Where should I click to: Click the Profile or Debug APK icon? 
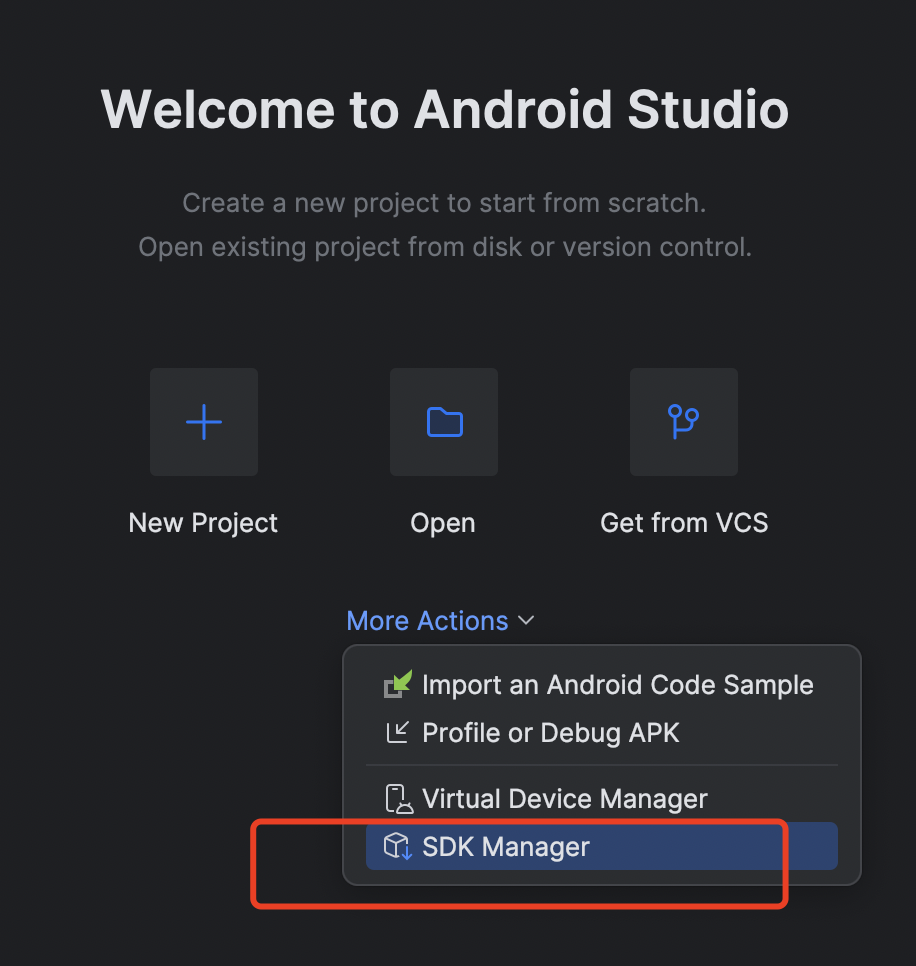397,733
